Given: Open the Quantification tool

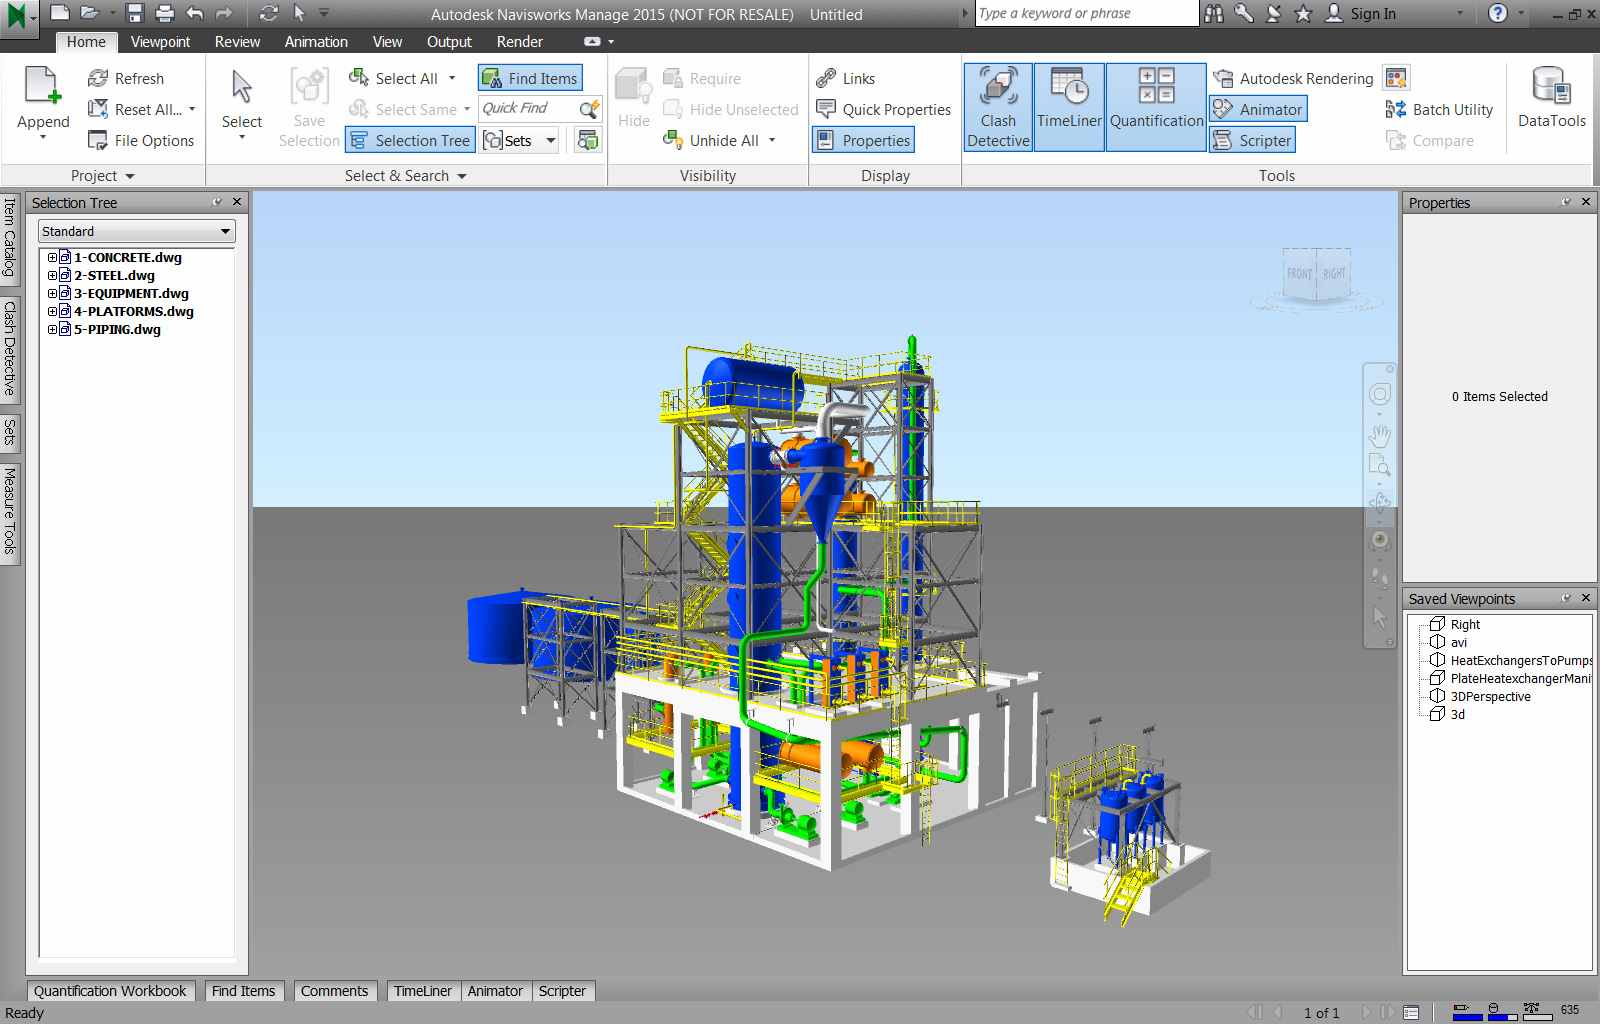Looking at the screenshot, I should point(1157,108).
